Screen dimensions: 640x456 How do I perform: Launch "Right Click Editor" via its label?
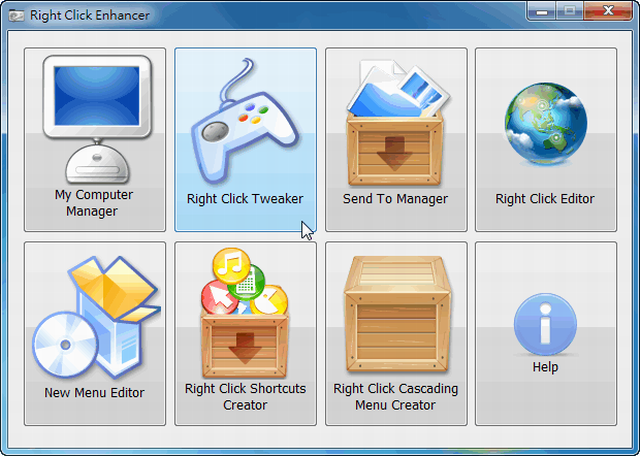click(x=545, y=199)
